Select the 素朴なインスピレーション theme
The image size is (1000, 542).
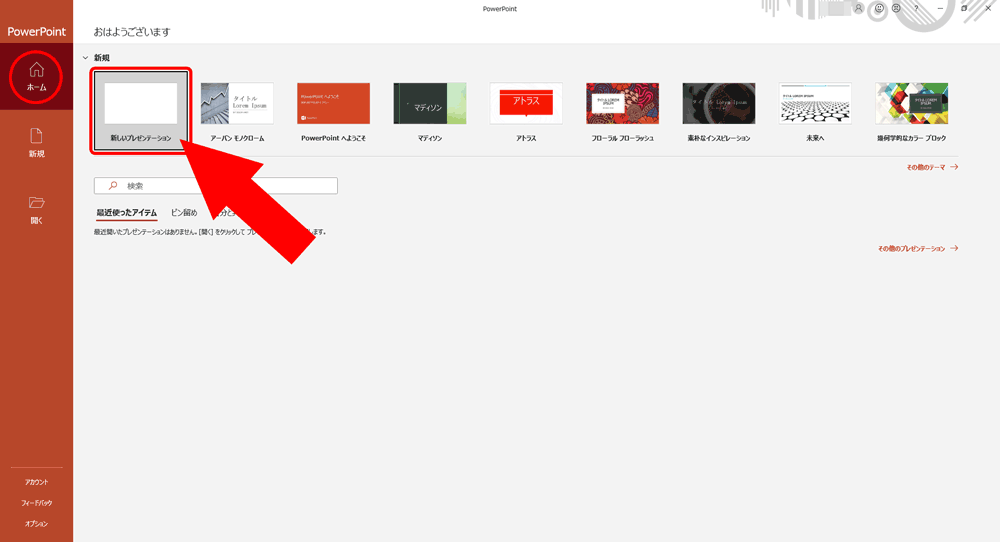point(719,111)
